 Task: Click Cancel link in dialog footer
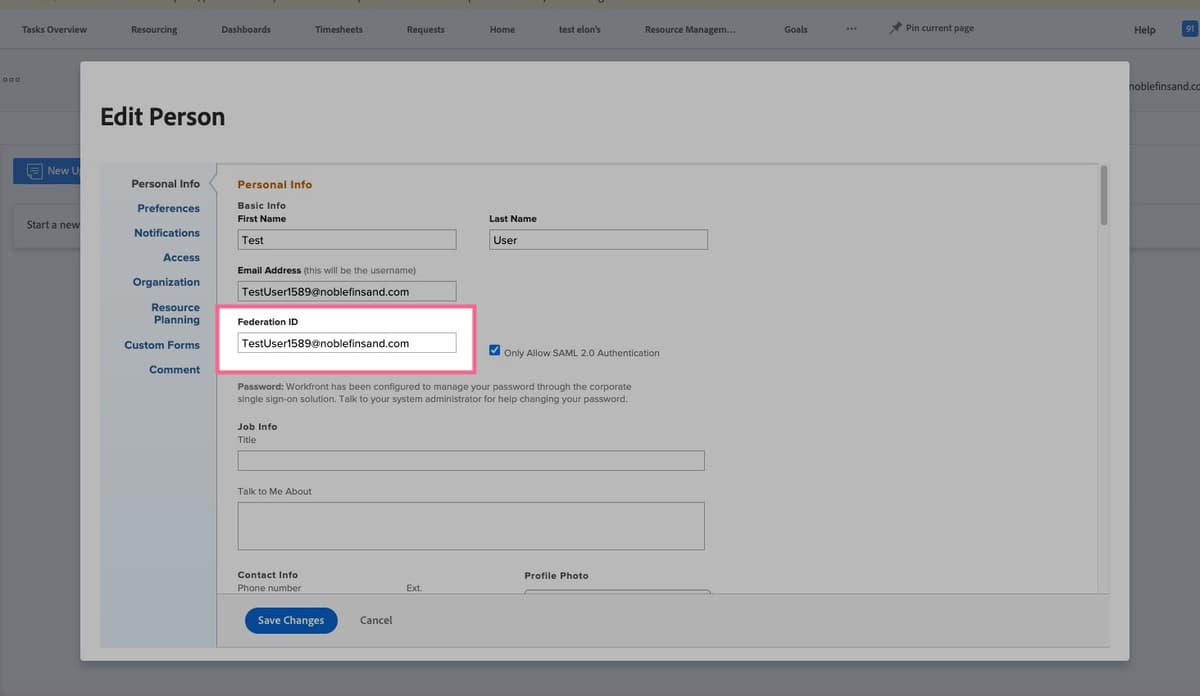click(376, 620)
